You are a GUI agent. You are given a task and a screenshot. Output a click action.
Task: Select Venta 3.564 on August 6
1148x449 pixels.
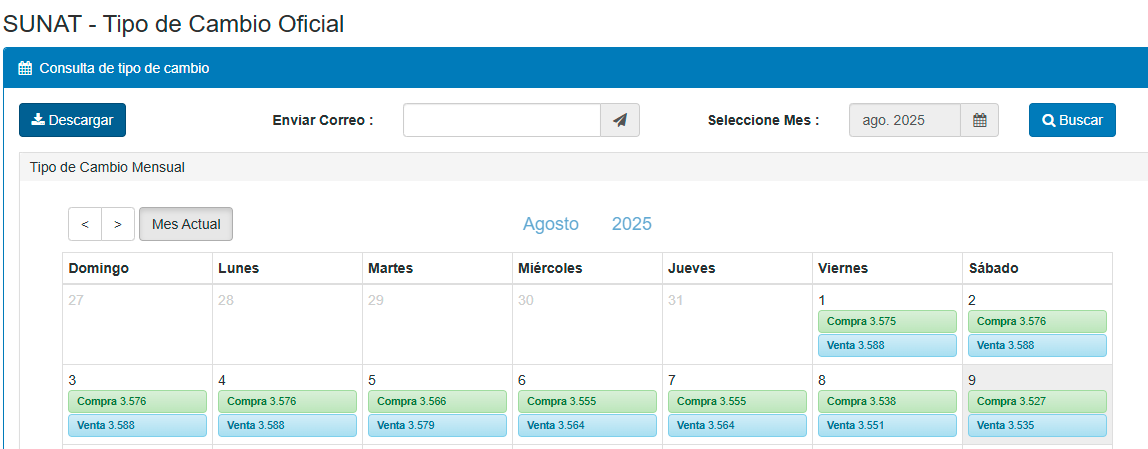(588, 425)
